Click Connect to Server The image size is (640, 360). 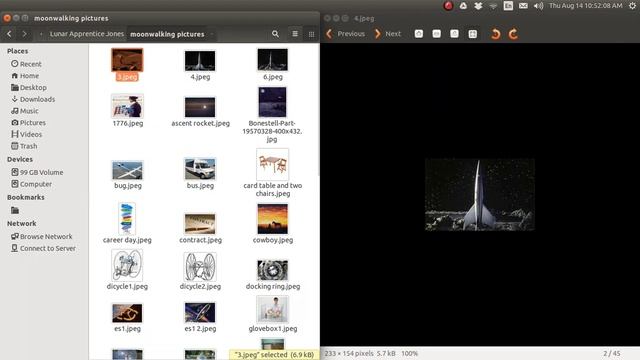[x=43, y=248]
